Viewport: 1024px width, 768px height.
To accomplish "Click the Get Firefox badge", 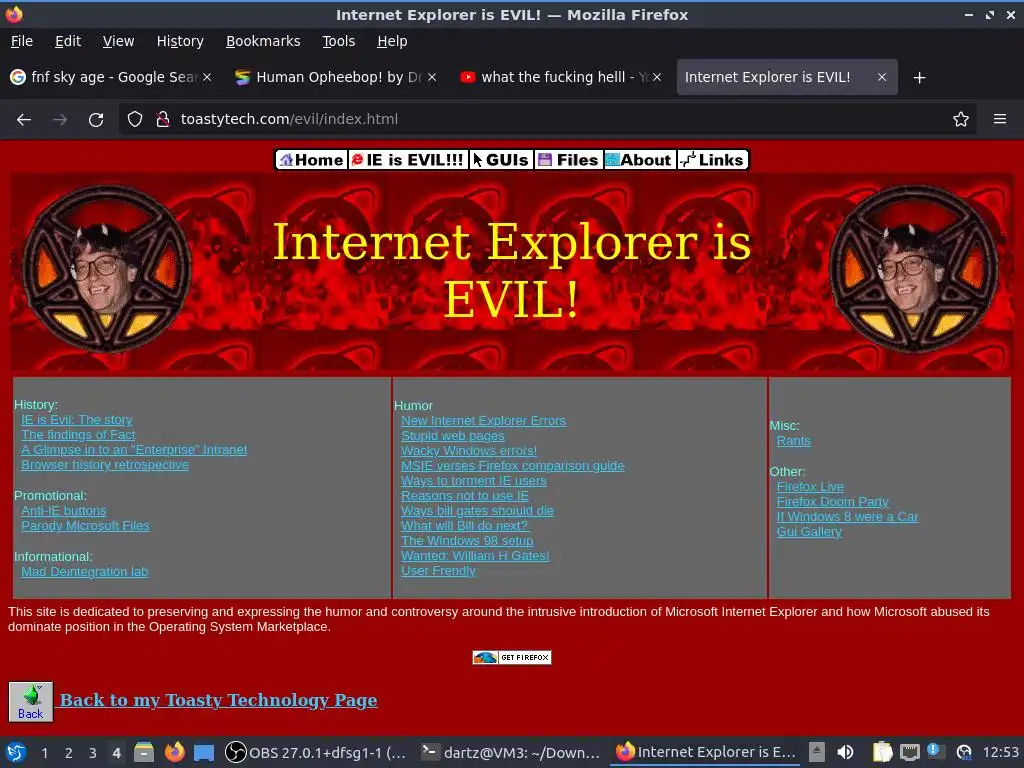I will pyautogui.click(x=512, y=658).
